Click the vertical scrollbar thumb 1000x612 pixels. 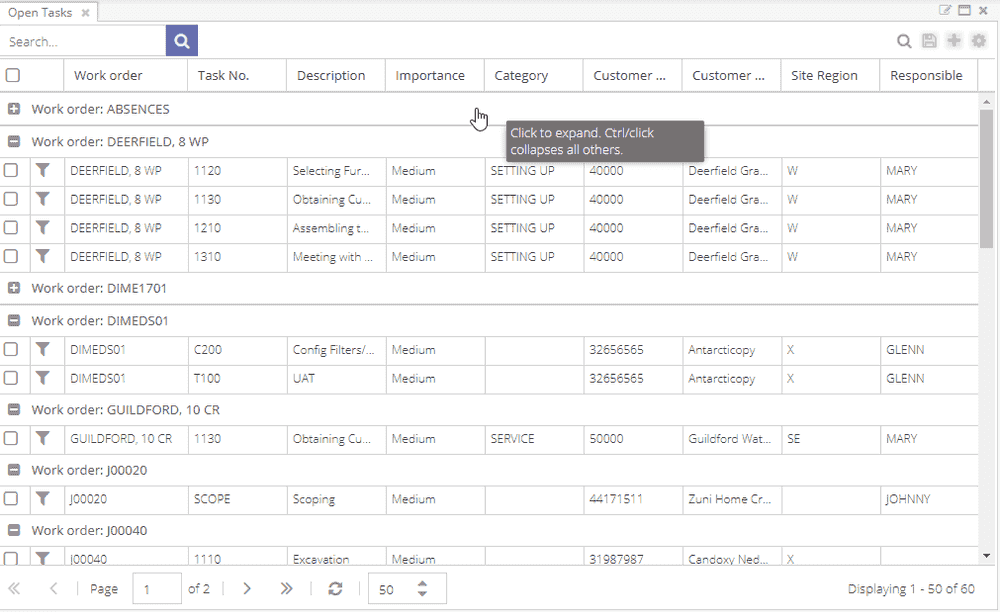[986, 178]
